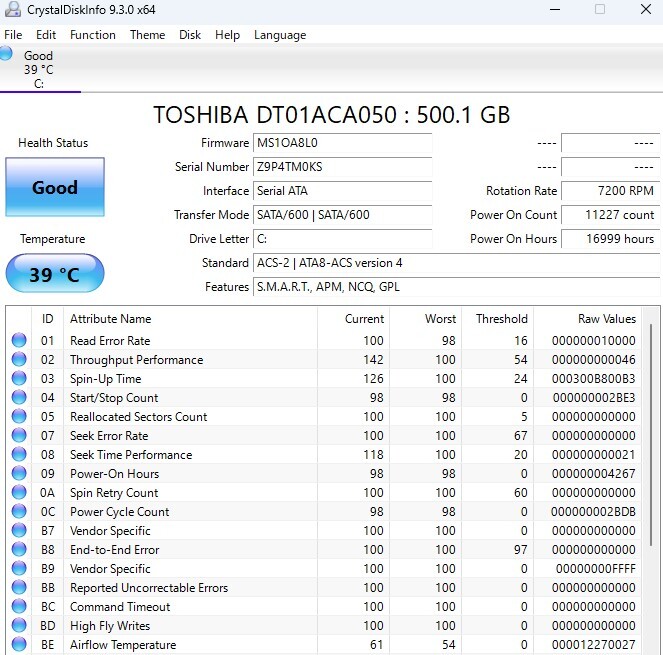
Task: Click the status orb for Reallocated Sectors Count
Action: [19, 417]
